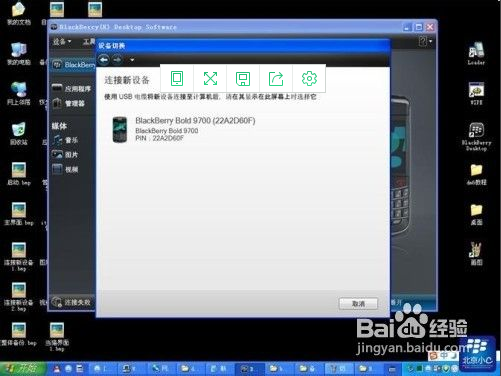Open the history dropdown next to the forward arrow
The image size is (501, 376).
point(132,60)
